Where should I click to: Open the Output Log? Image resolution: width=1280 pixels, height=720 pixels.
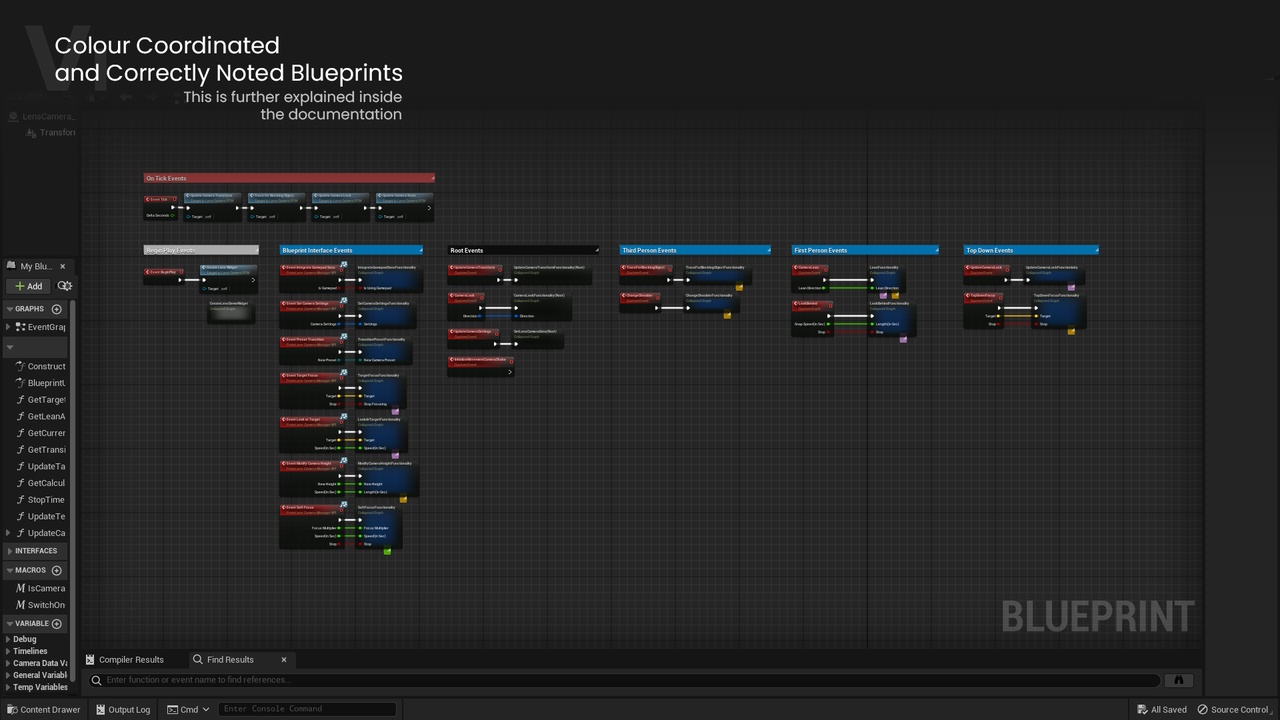[122, 710]
